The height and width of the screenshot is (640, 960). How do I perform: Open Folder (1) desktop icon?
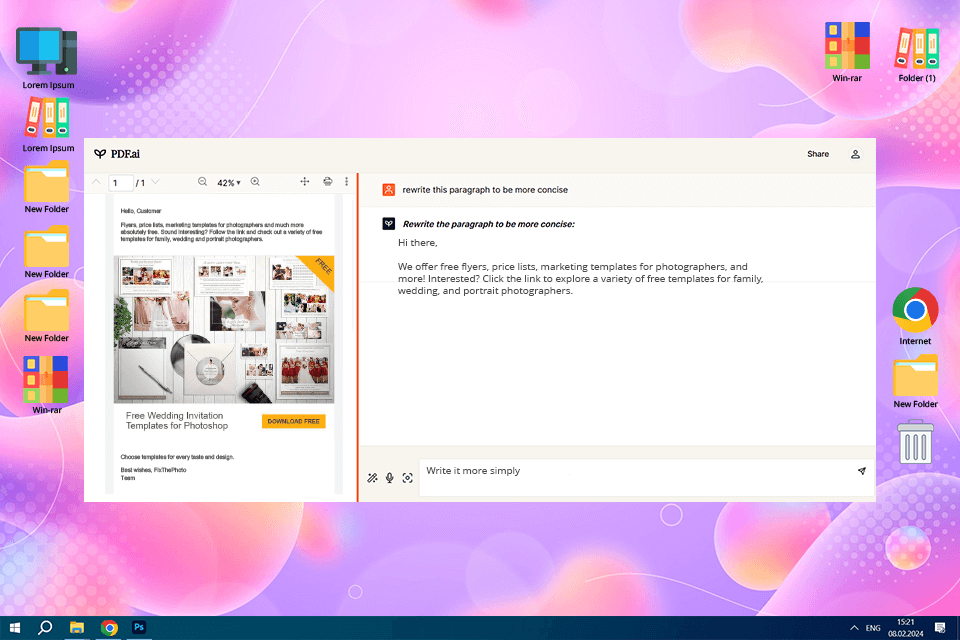pos(917,55)
